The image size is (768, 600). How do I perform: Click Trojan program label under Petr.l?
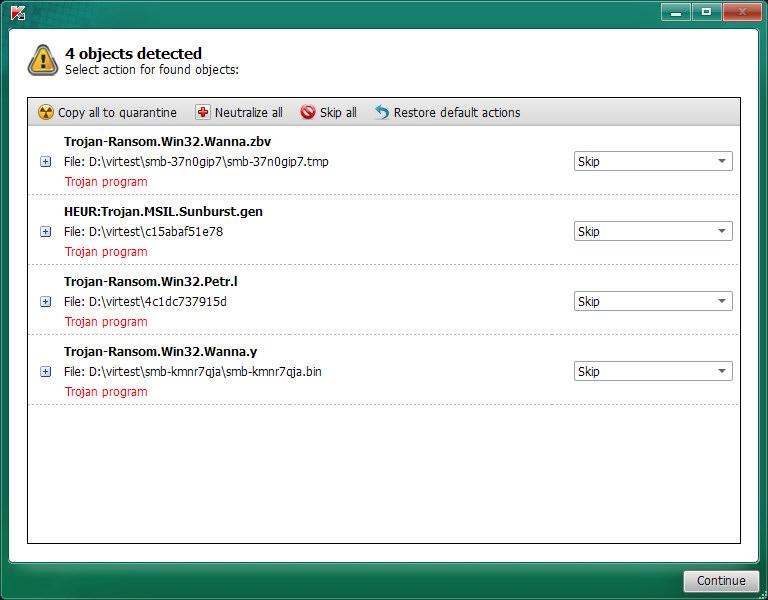pos(106,322)
